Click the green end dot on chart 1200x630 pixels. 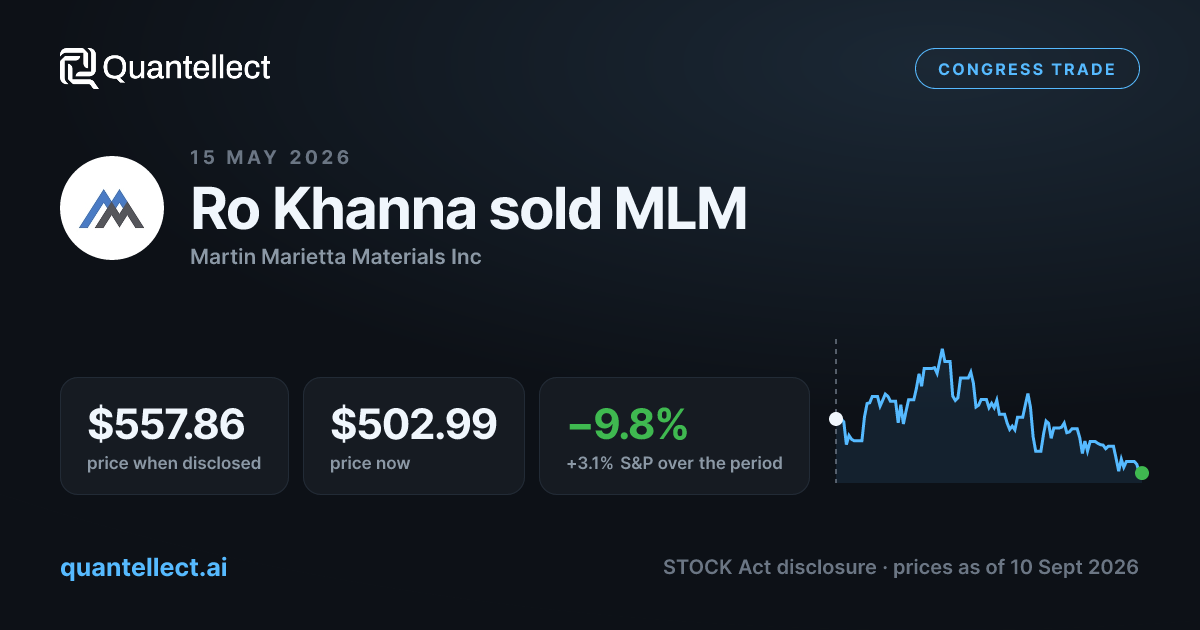point(1142,473)
